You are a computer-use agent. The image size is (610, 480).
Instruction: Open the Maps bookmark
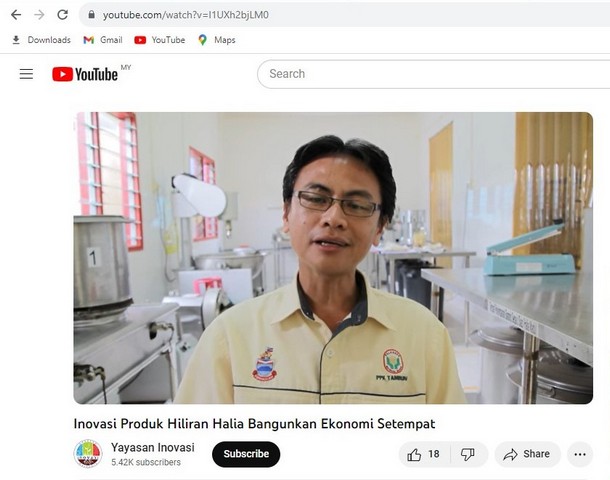point(216,40)
